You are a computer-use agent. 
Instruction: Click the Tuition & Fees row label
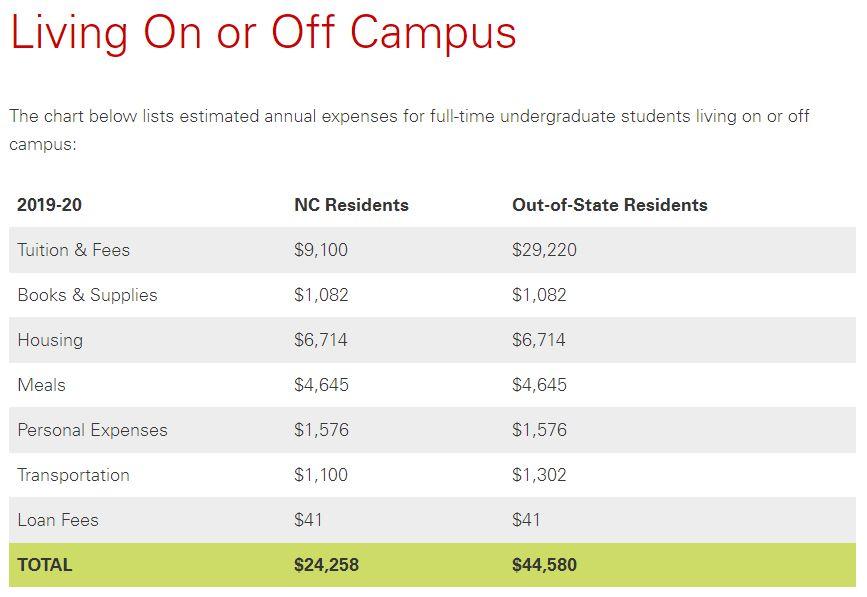pos(74,250)
